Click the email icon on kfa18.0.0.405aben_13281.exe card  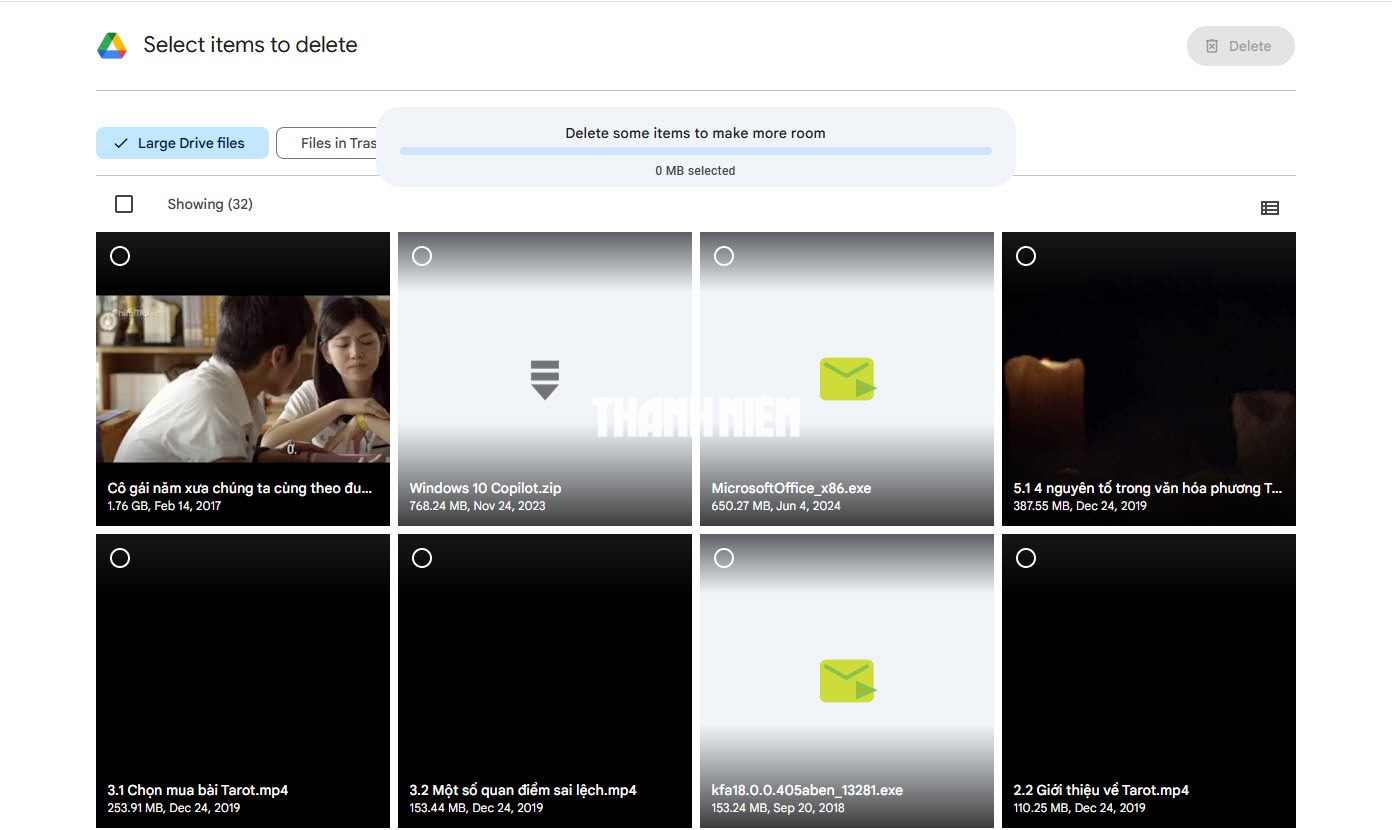(846, 680)
